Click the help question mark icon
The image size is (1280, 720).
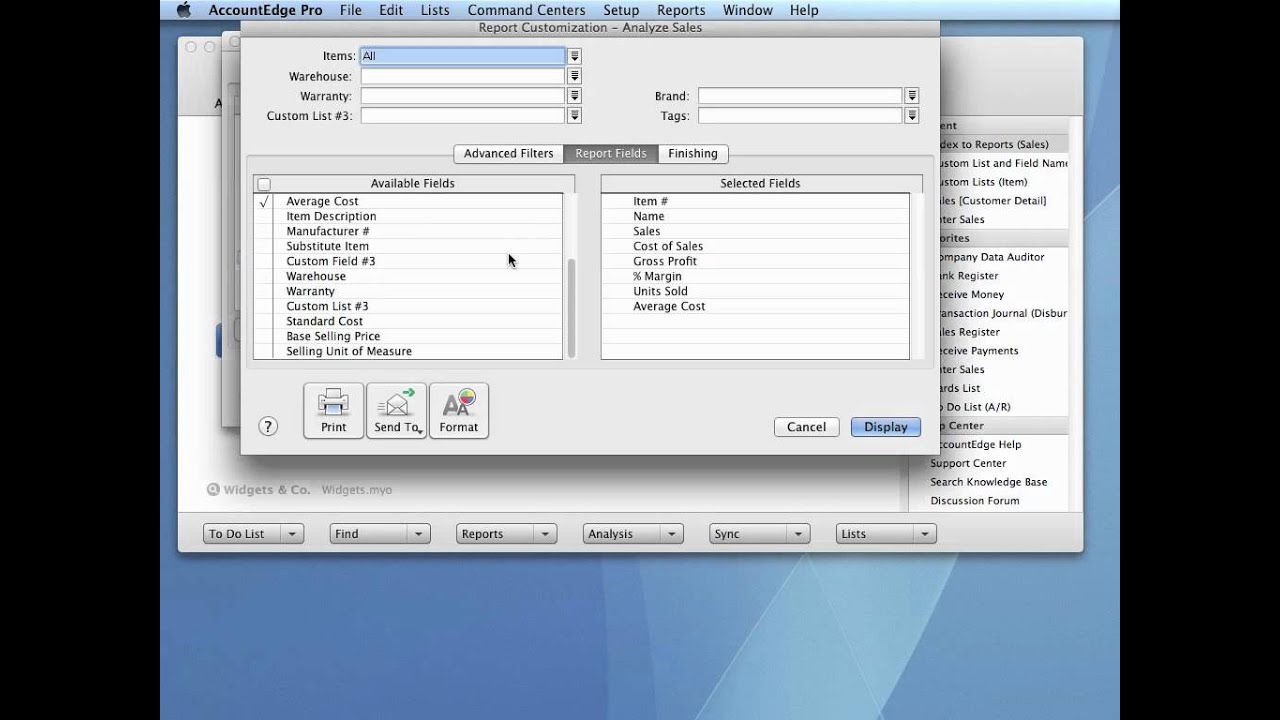click(x=268, y=427)
